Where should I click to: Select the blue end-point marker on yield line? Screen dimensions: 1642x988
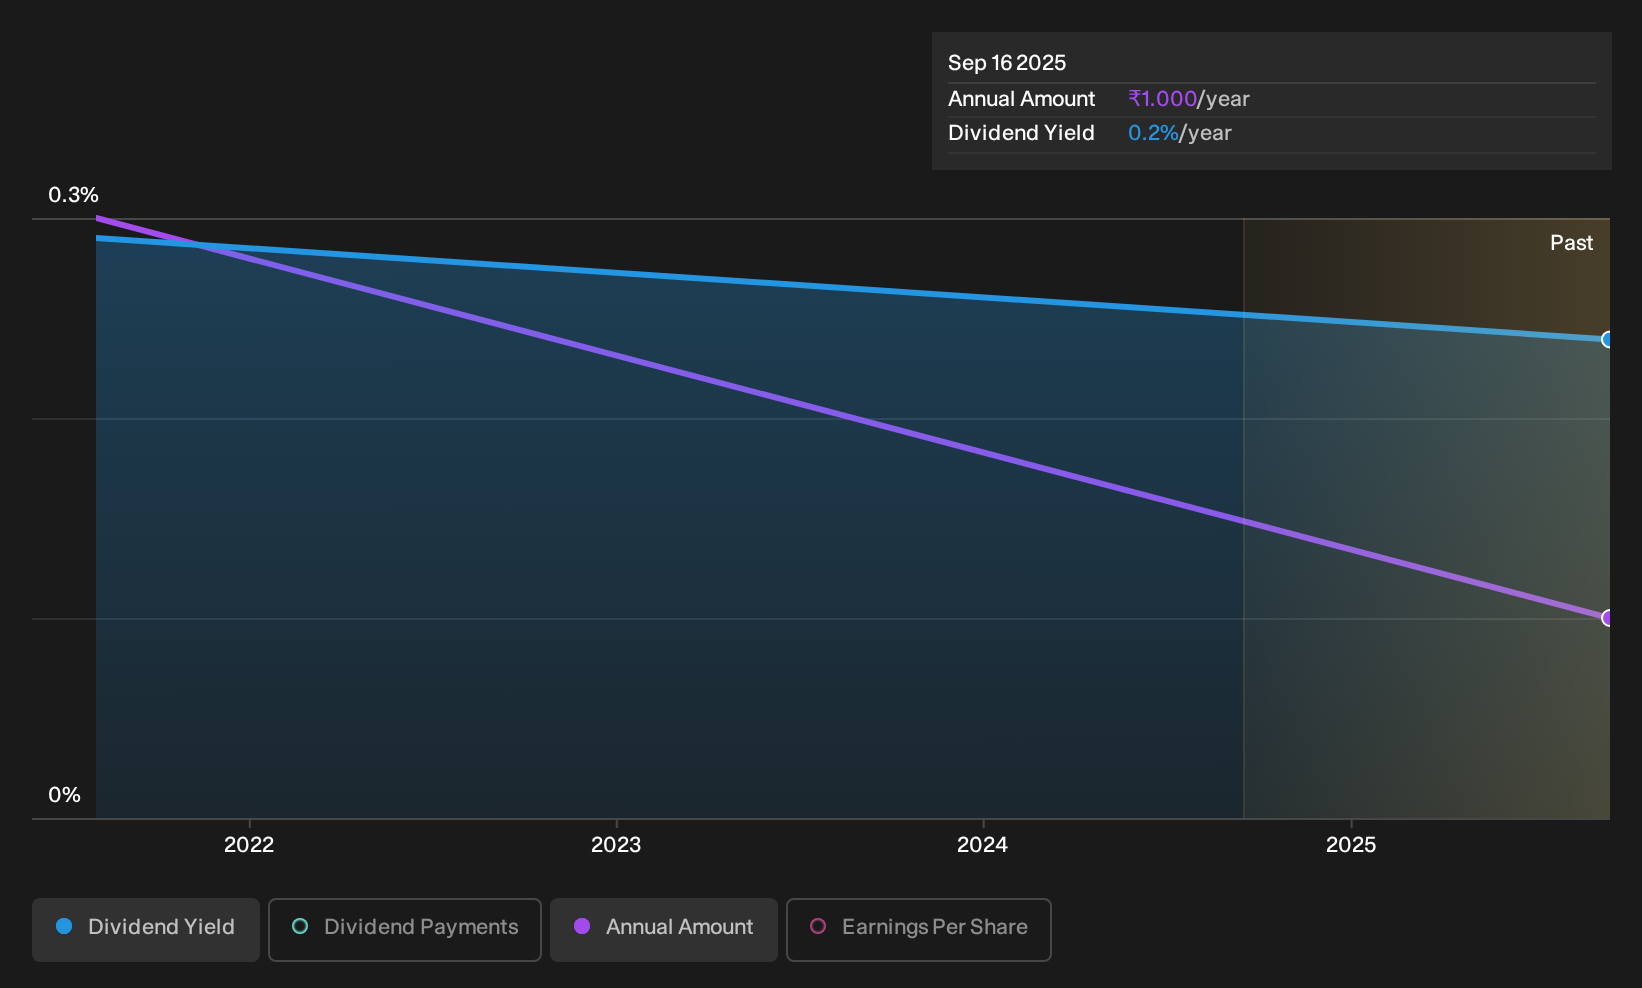tap(1607, 340)
